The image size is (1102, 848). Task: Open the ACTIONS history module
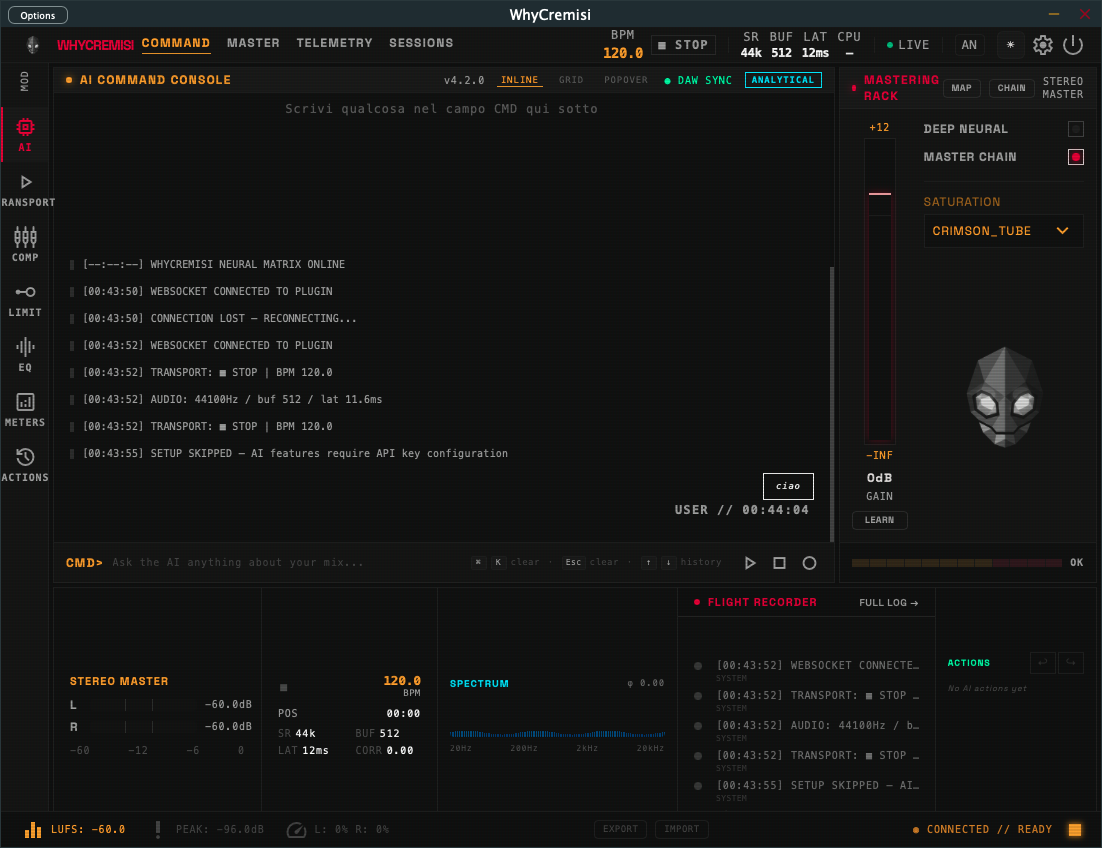pos(25,465)
